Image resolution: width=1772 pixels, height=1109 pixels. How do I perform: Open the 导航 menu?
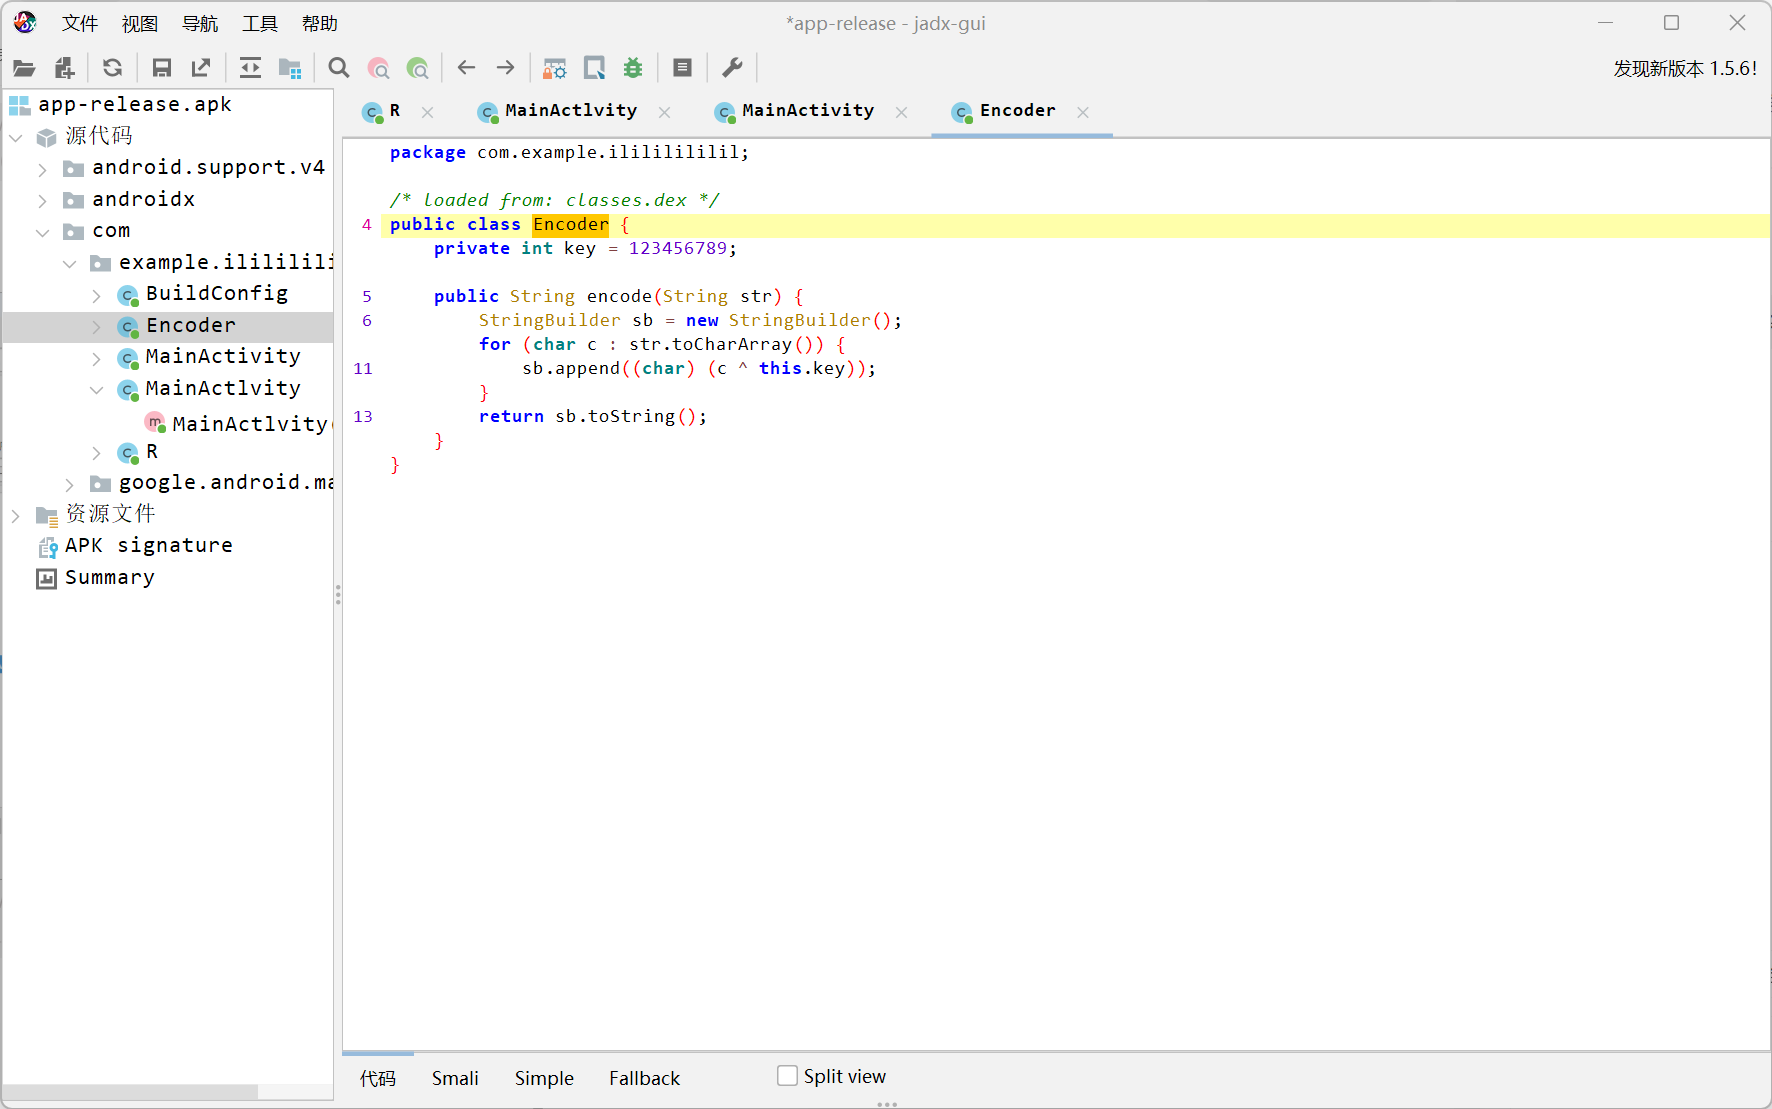point(200,23)
